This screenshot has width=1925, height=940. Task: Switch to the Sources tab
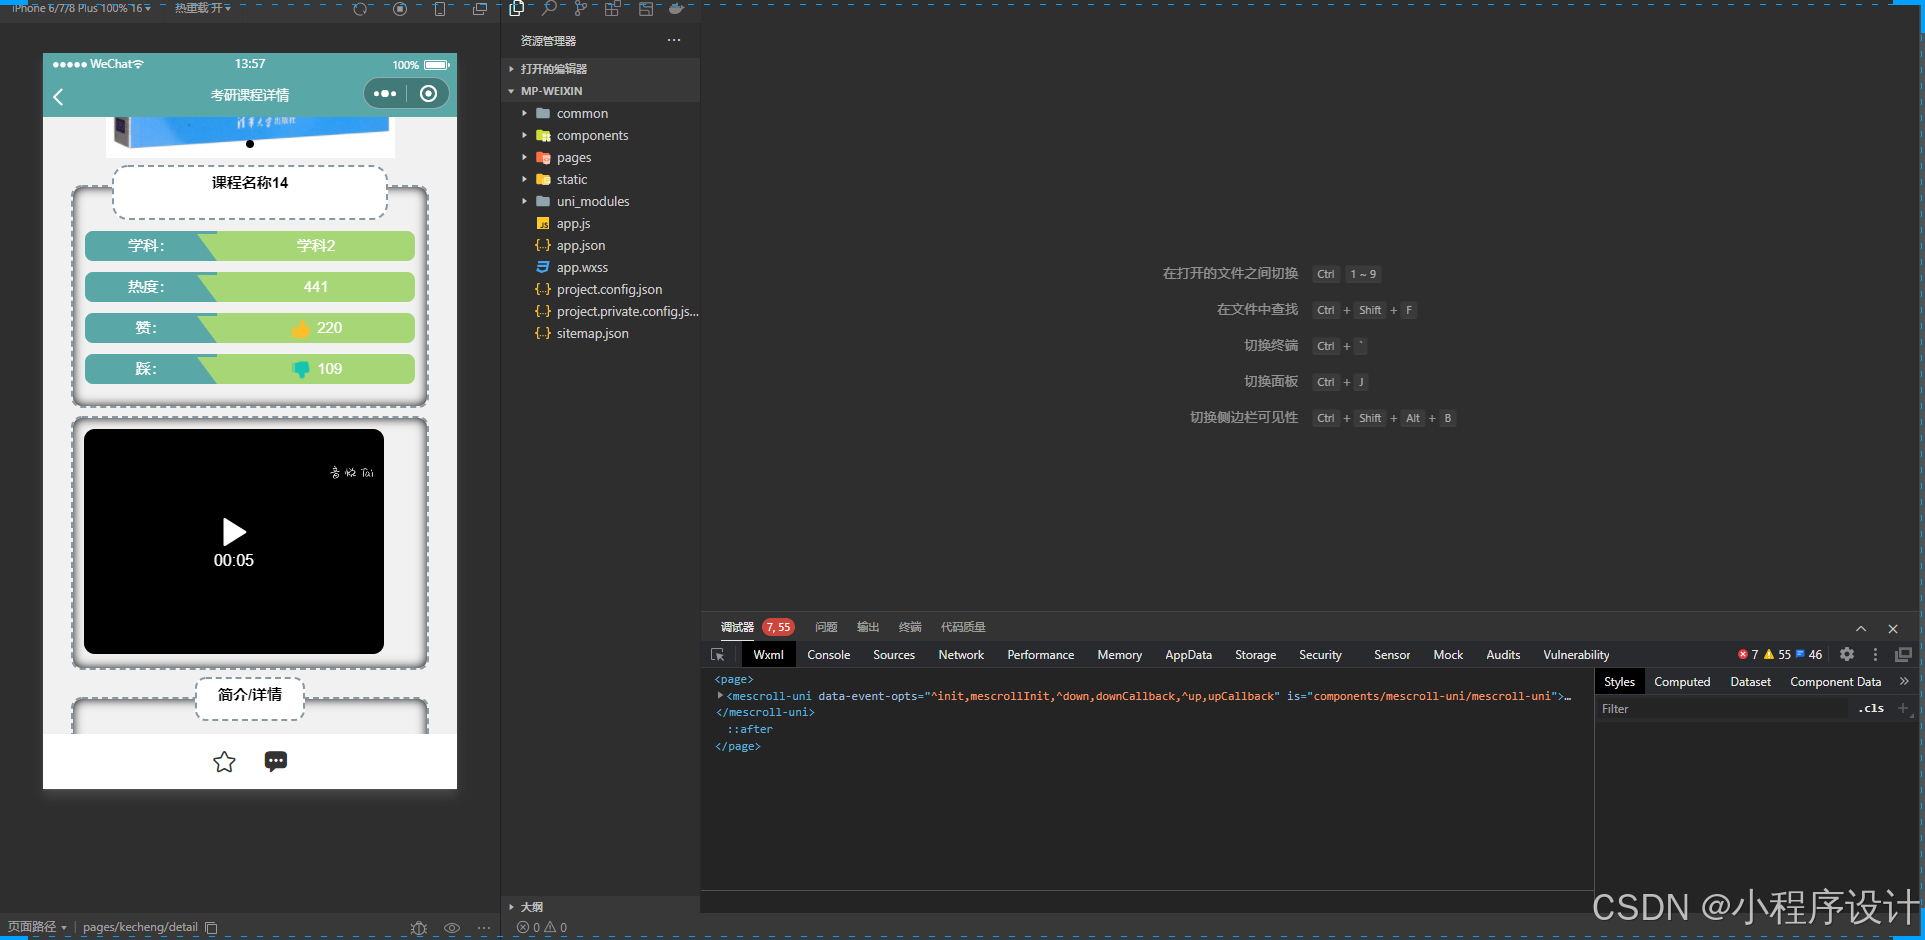894,655
